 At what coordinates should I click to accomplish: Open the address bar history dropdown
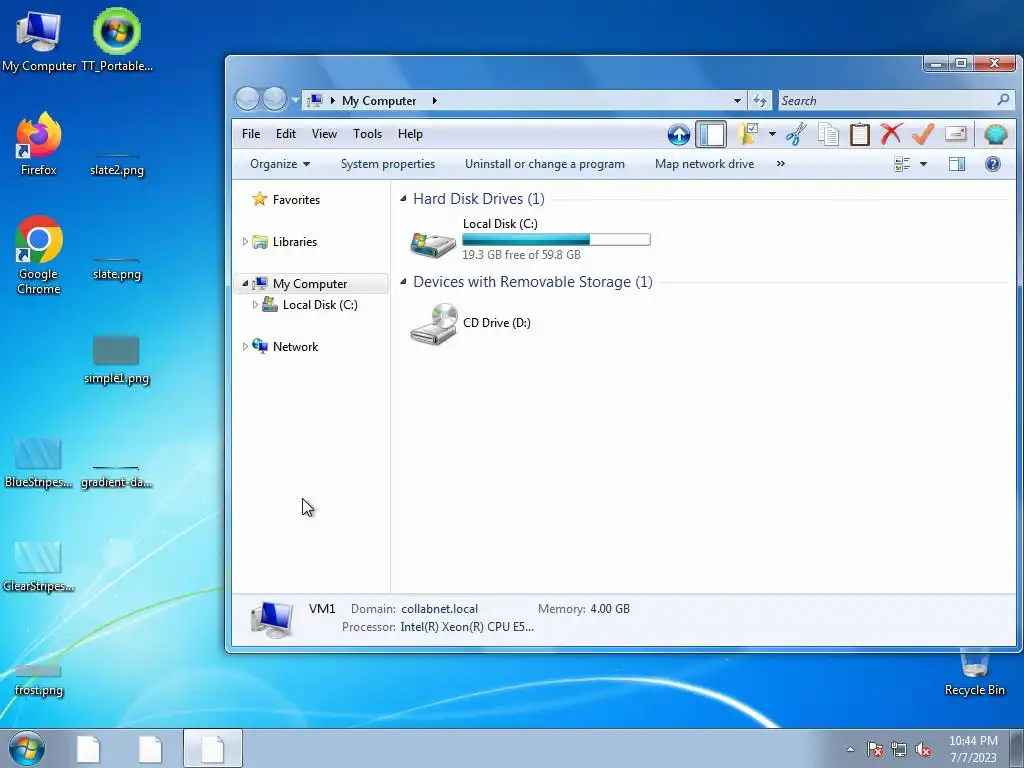point(737,101)
